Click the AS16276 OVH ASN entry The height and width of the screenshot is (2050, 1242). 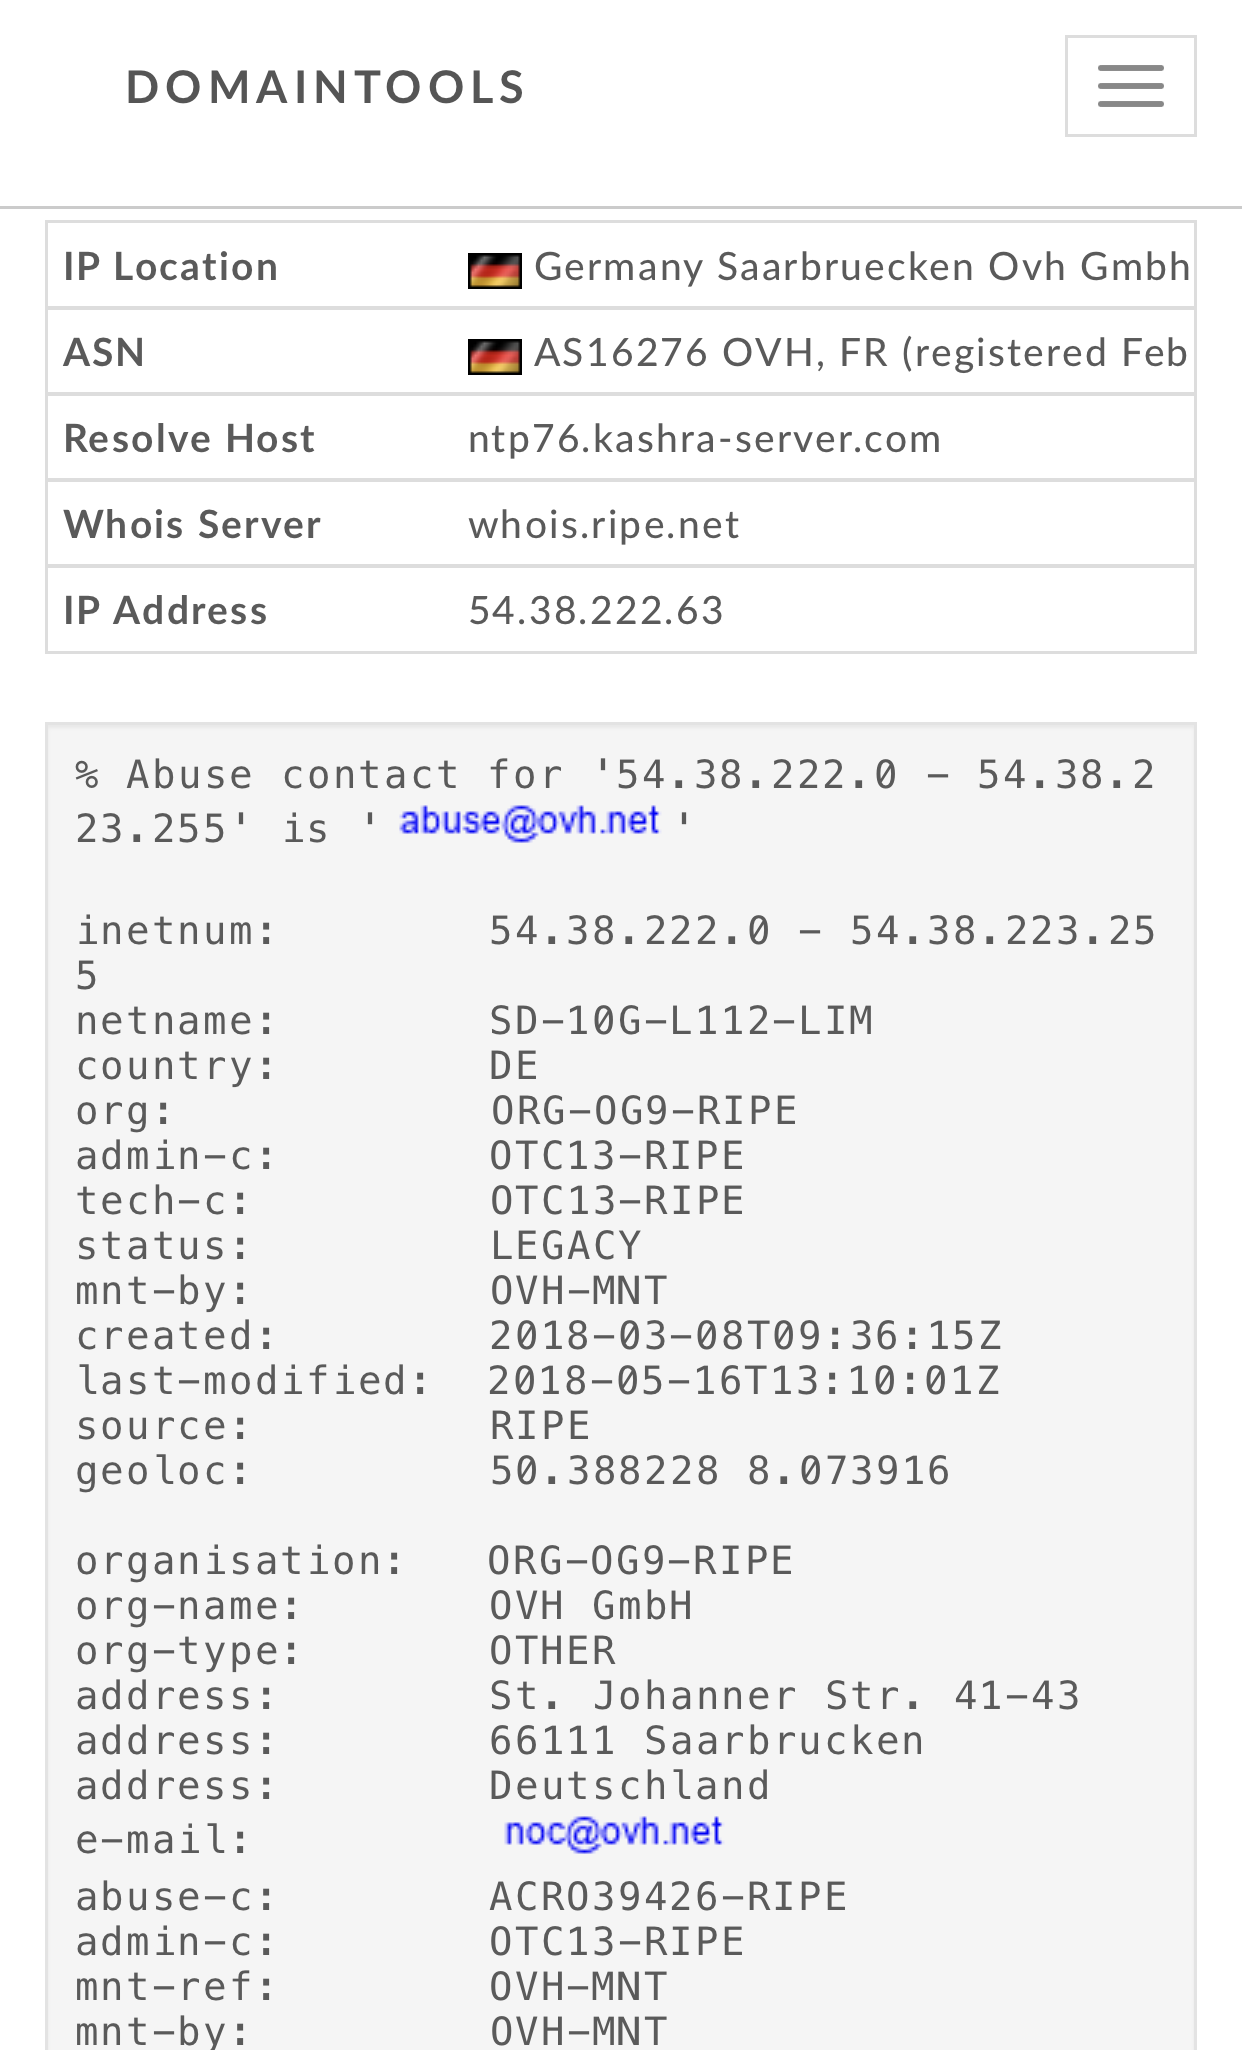point(860,353)
